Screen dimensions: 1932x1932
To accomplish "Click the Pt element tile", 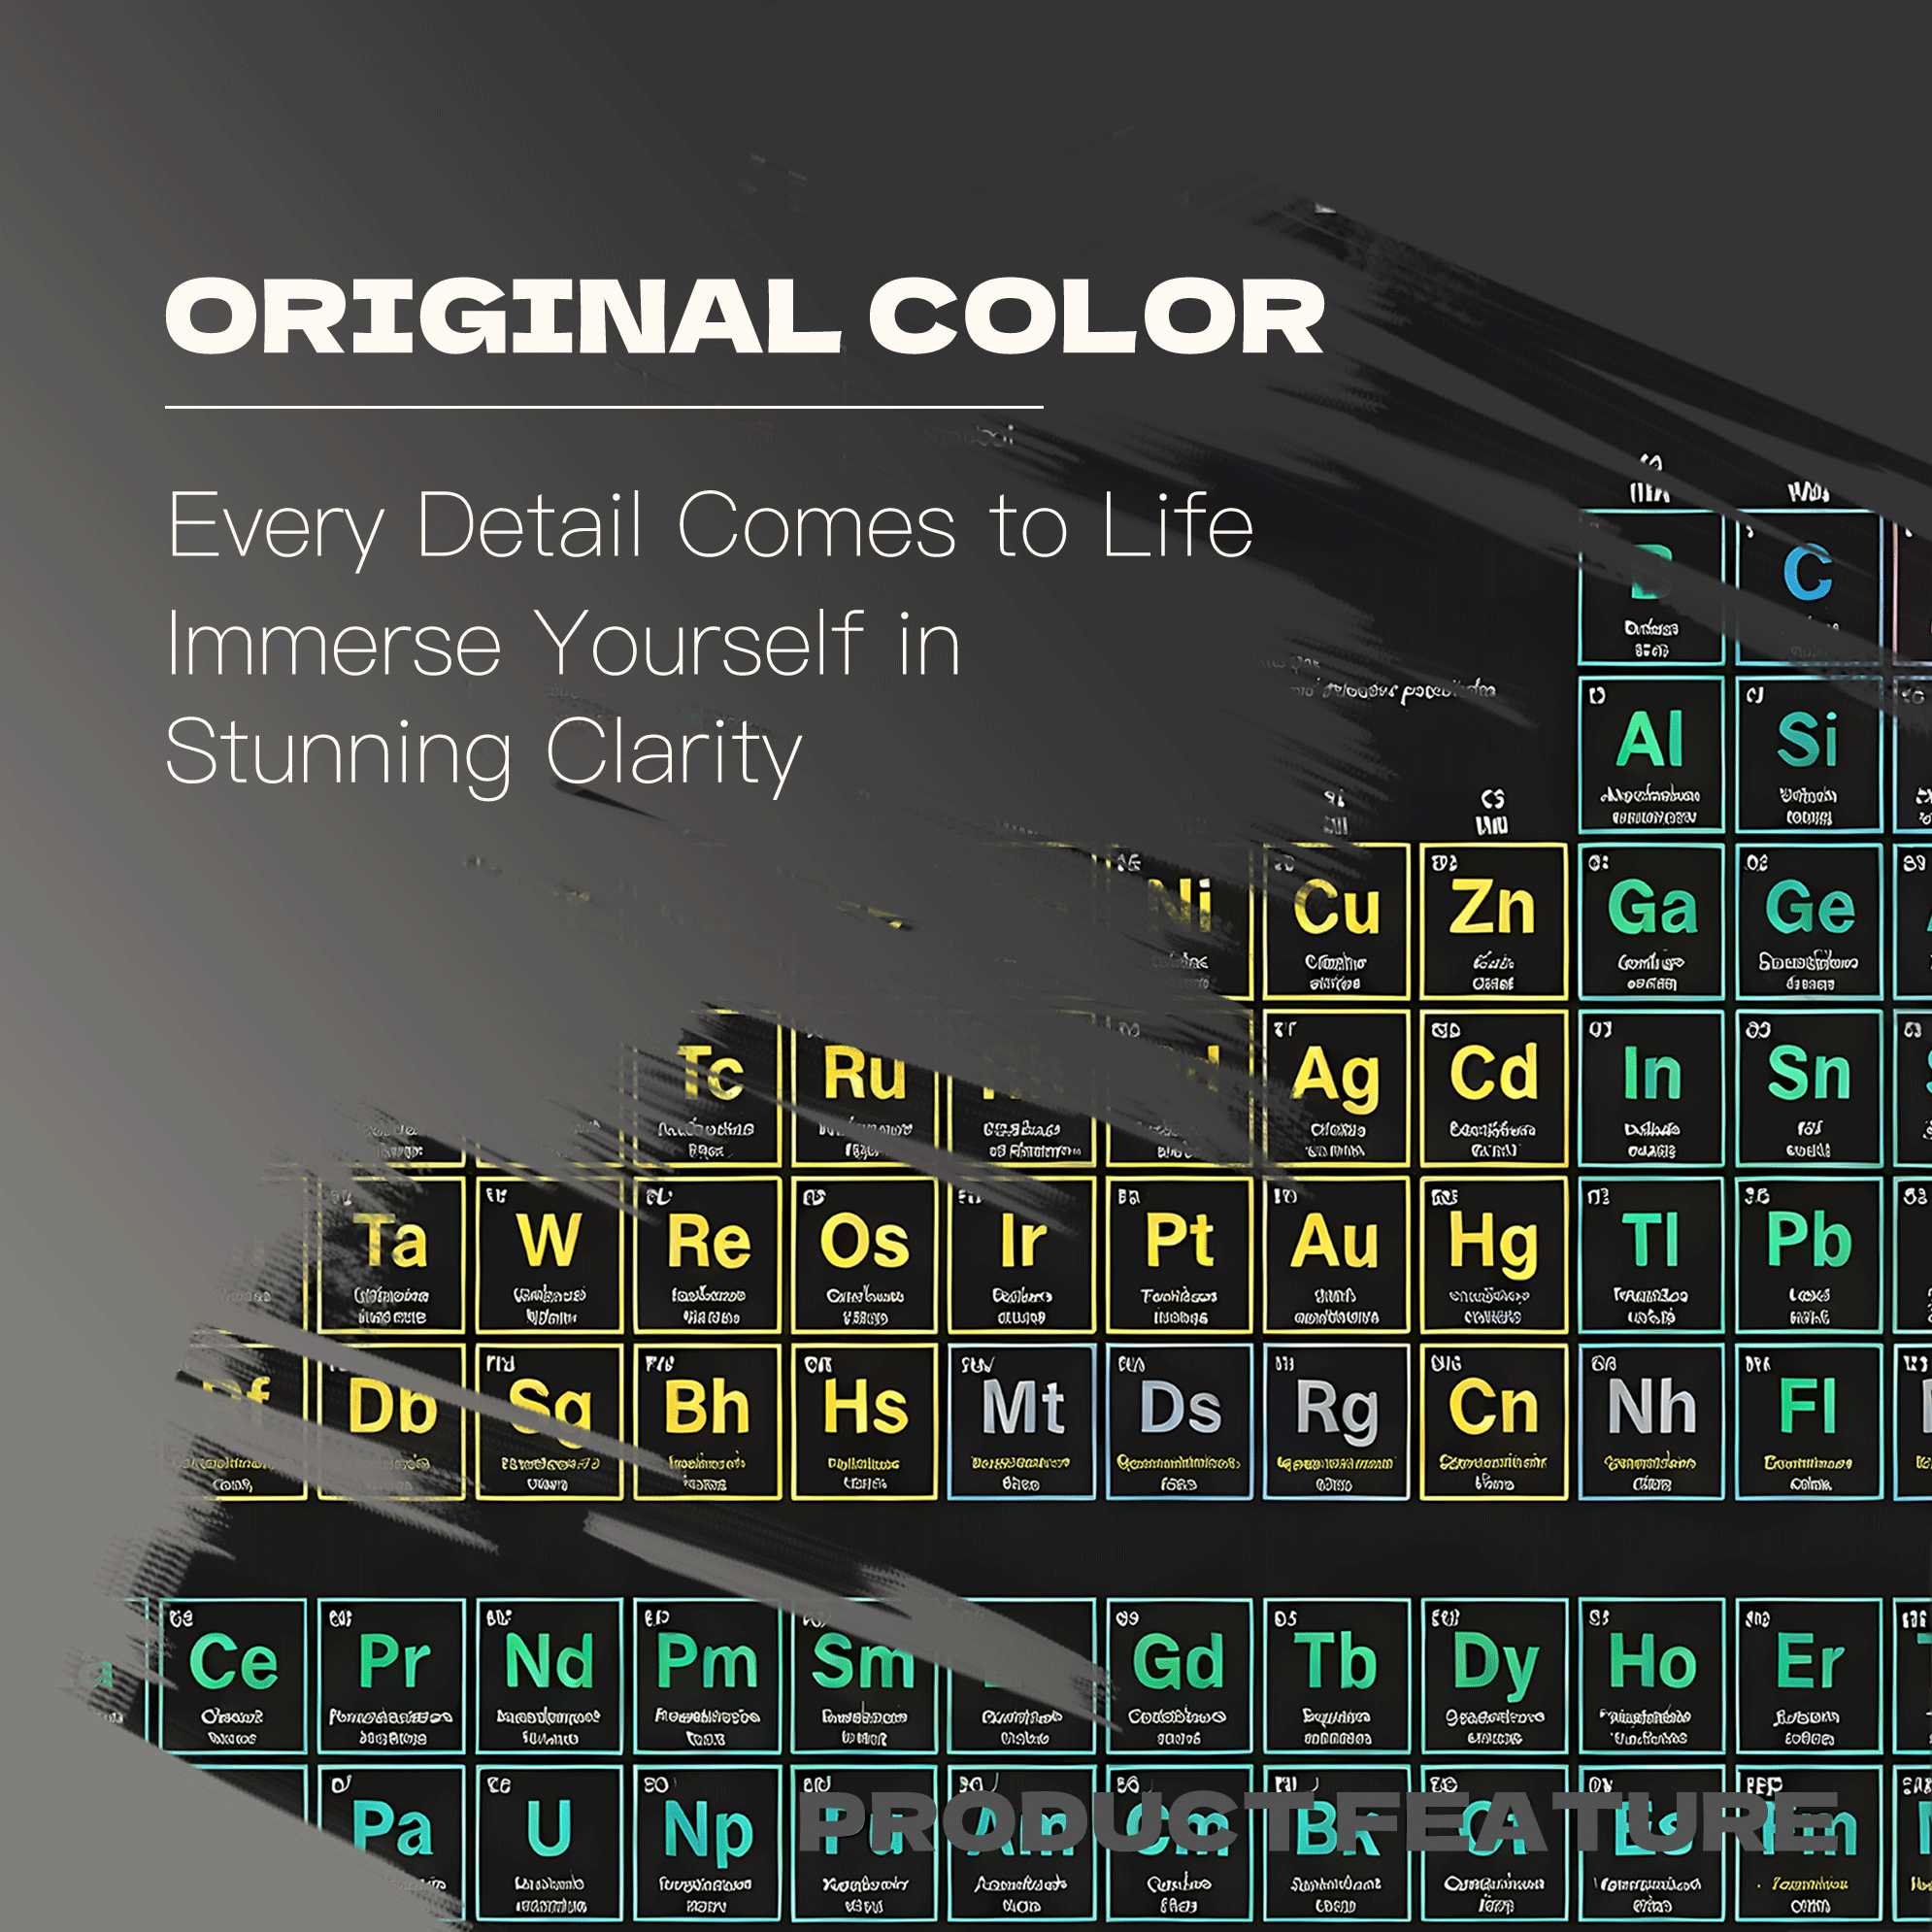I will coord(1179,1255).
